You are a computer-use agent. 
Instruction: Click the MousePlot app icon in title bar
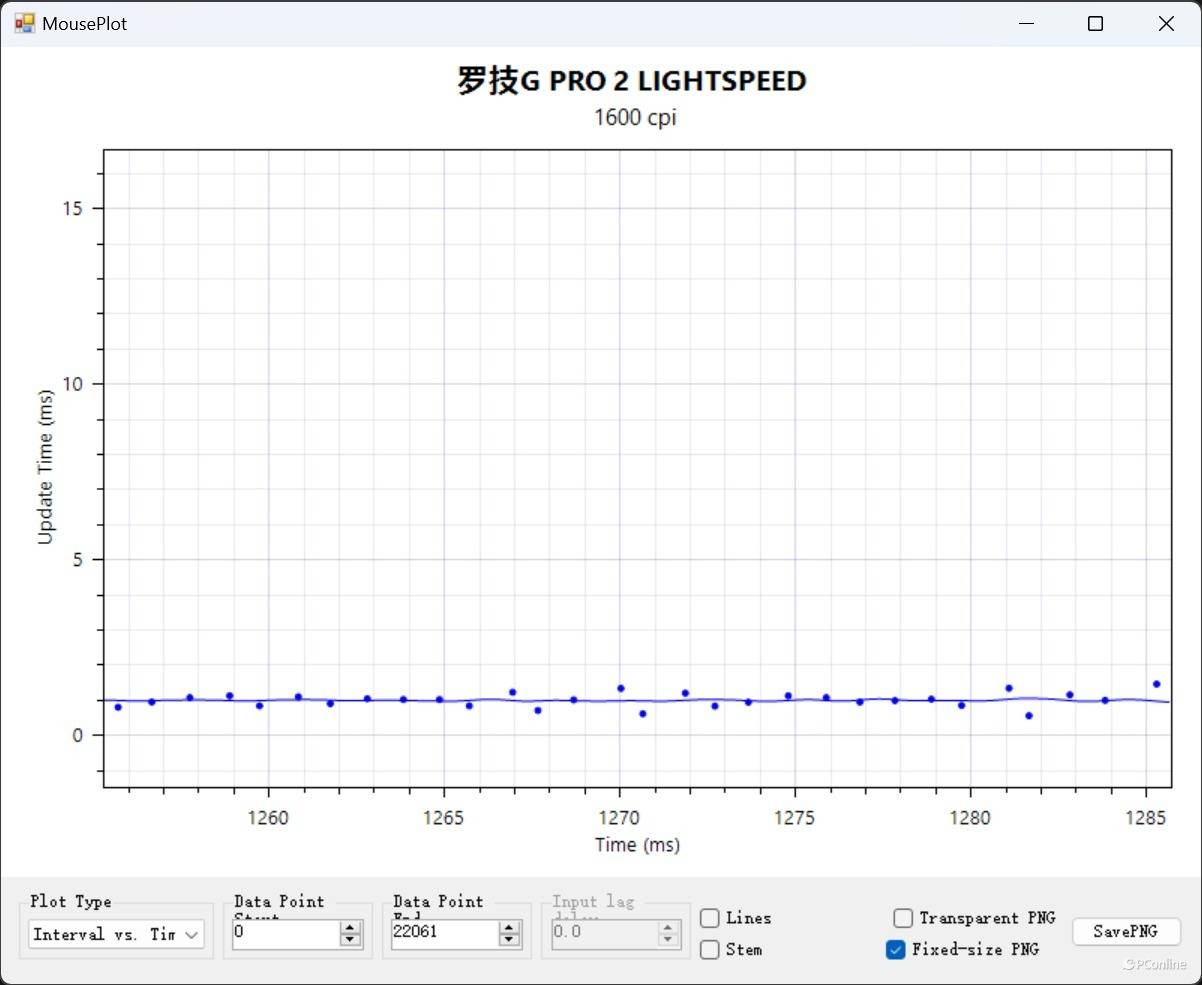[x=24, y=23]
